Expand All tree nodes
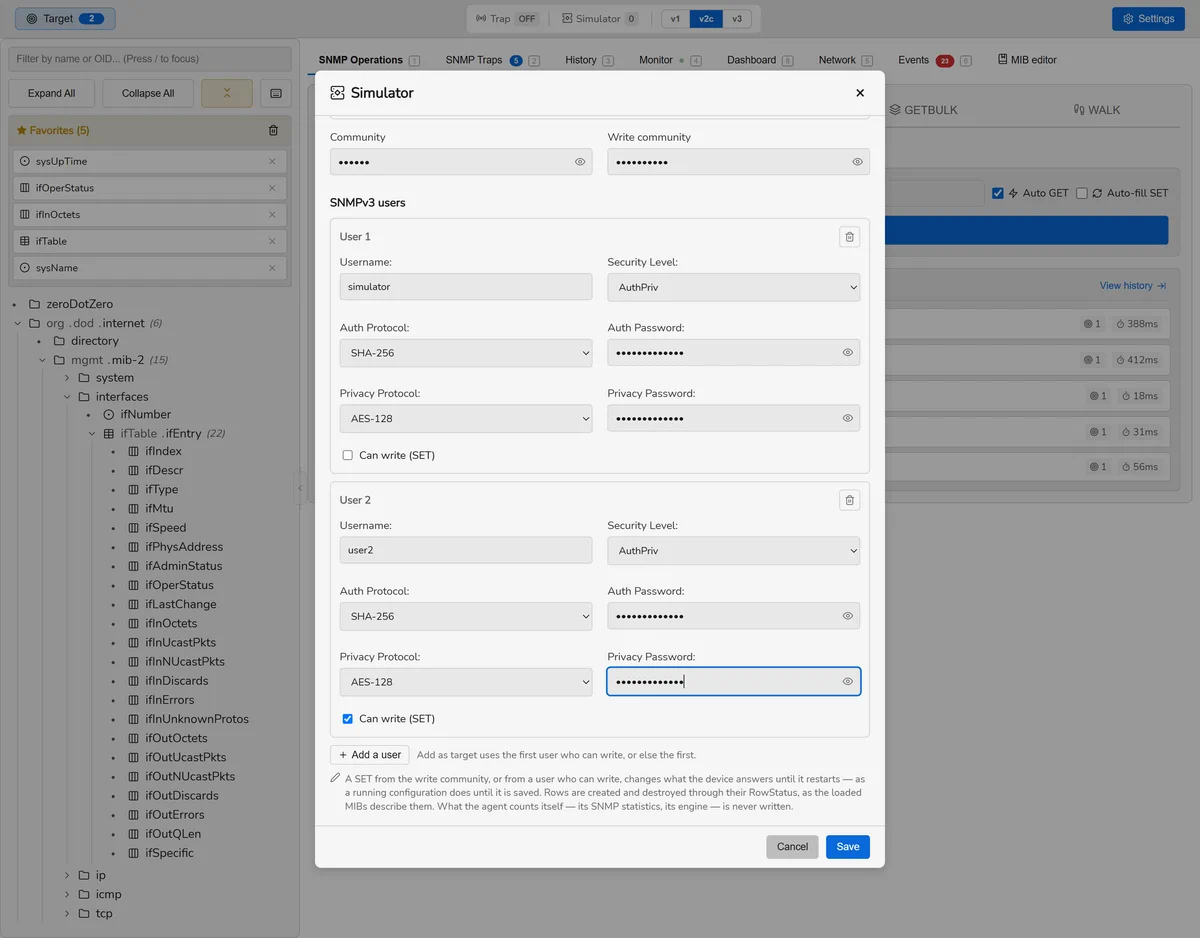 51,93
